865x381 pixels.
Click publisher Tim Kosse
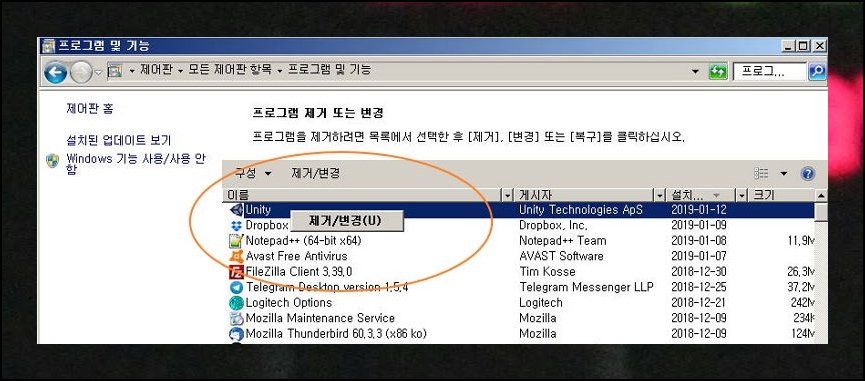click(547, 272)
